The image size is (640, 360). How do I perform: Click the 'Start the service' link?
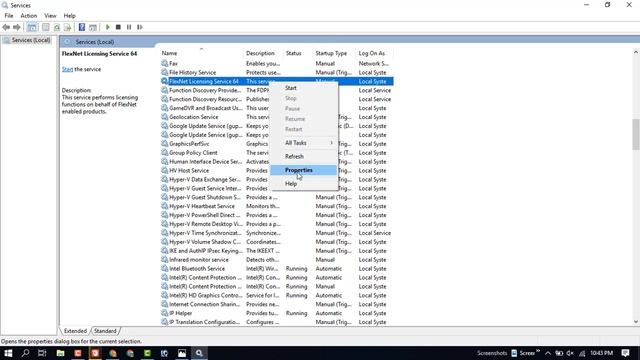[67, 69]
